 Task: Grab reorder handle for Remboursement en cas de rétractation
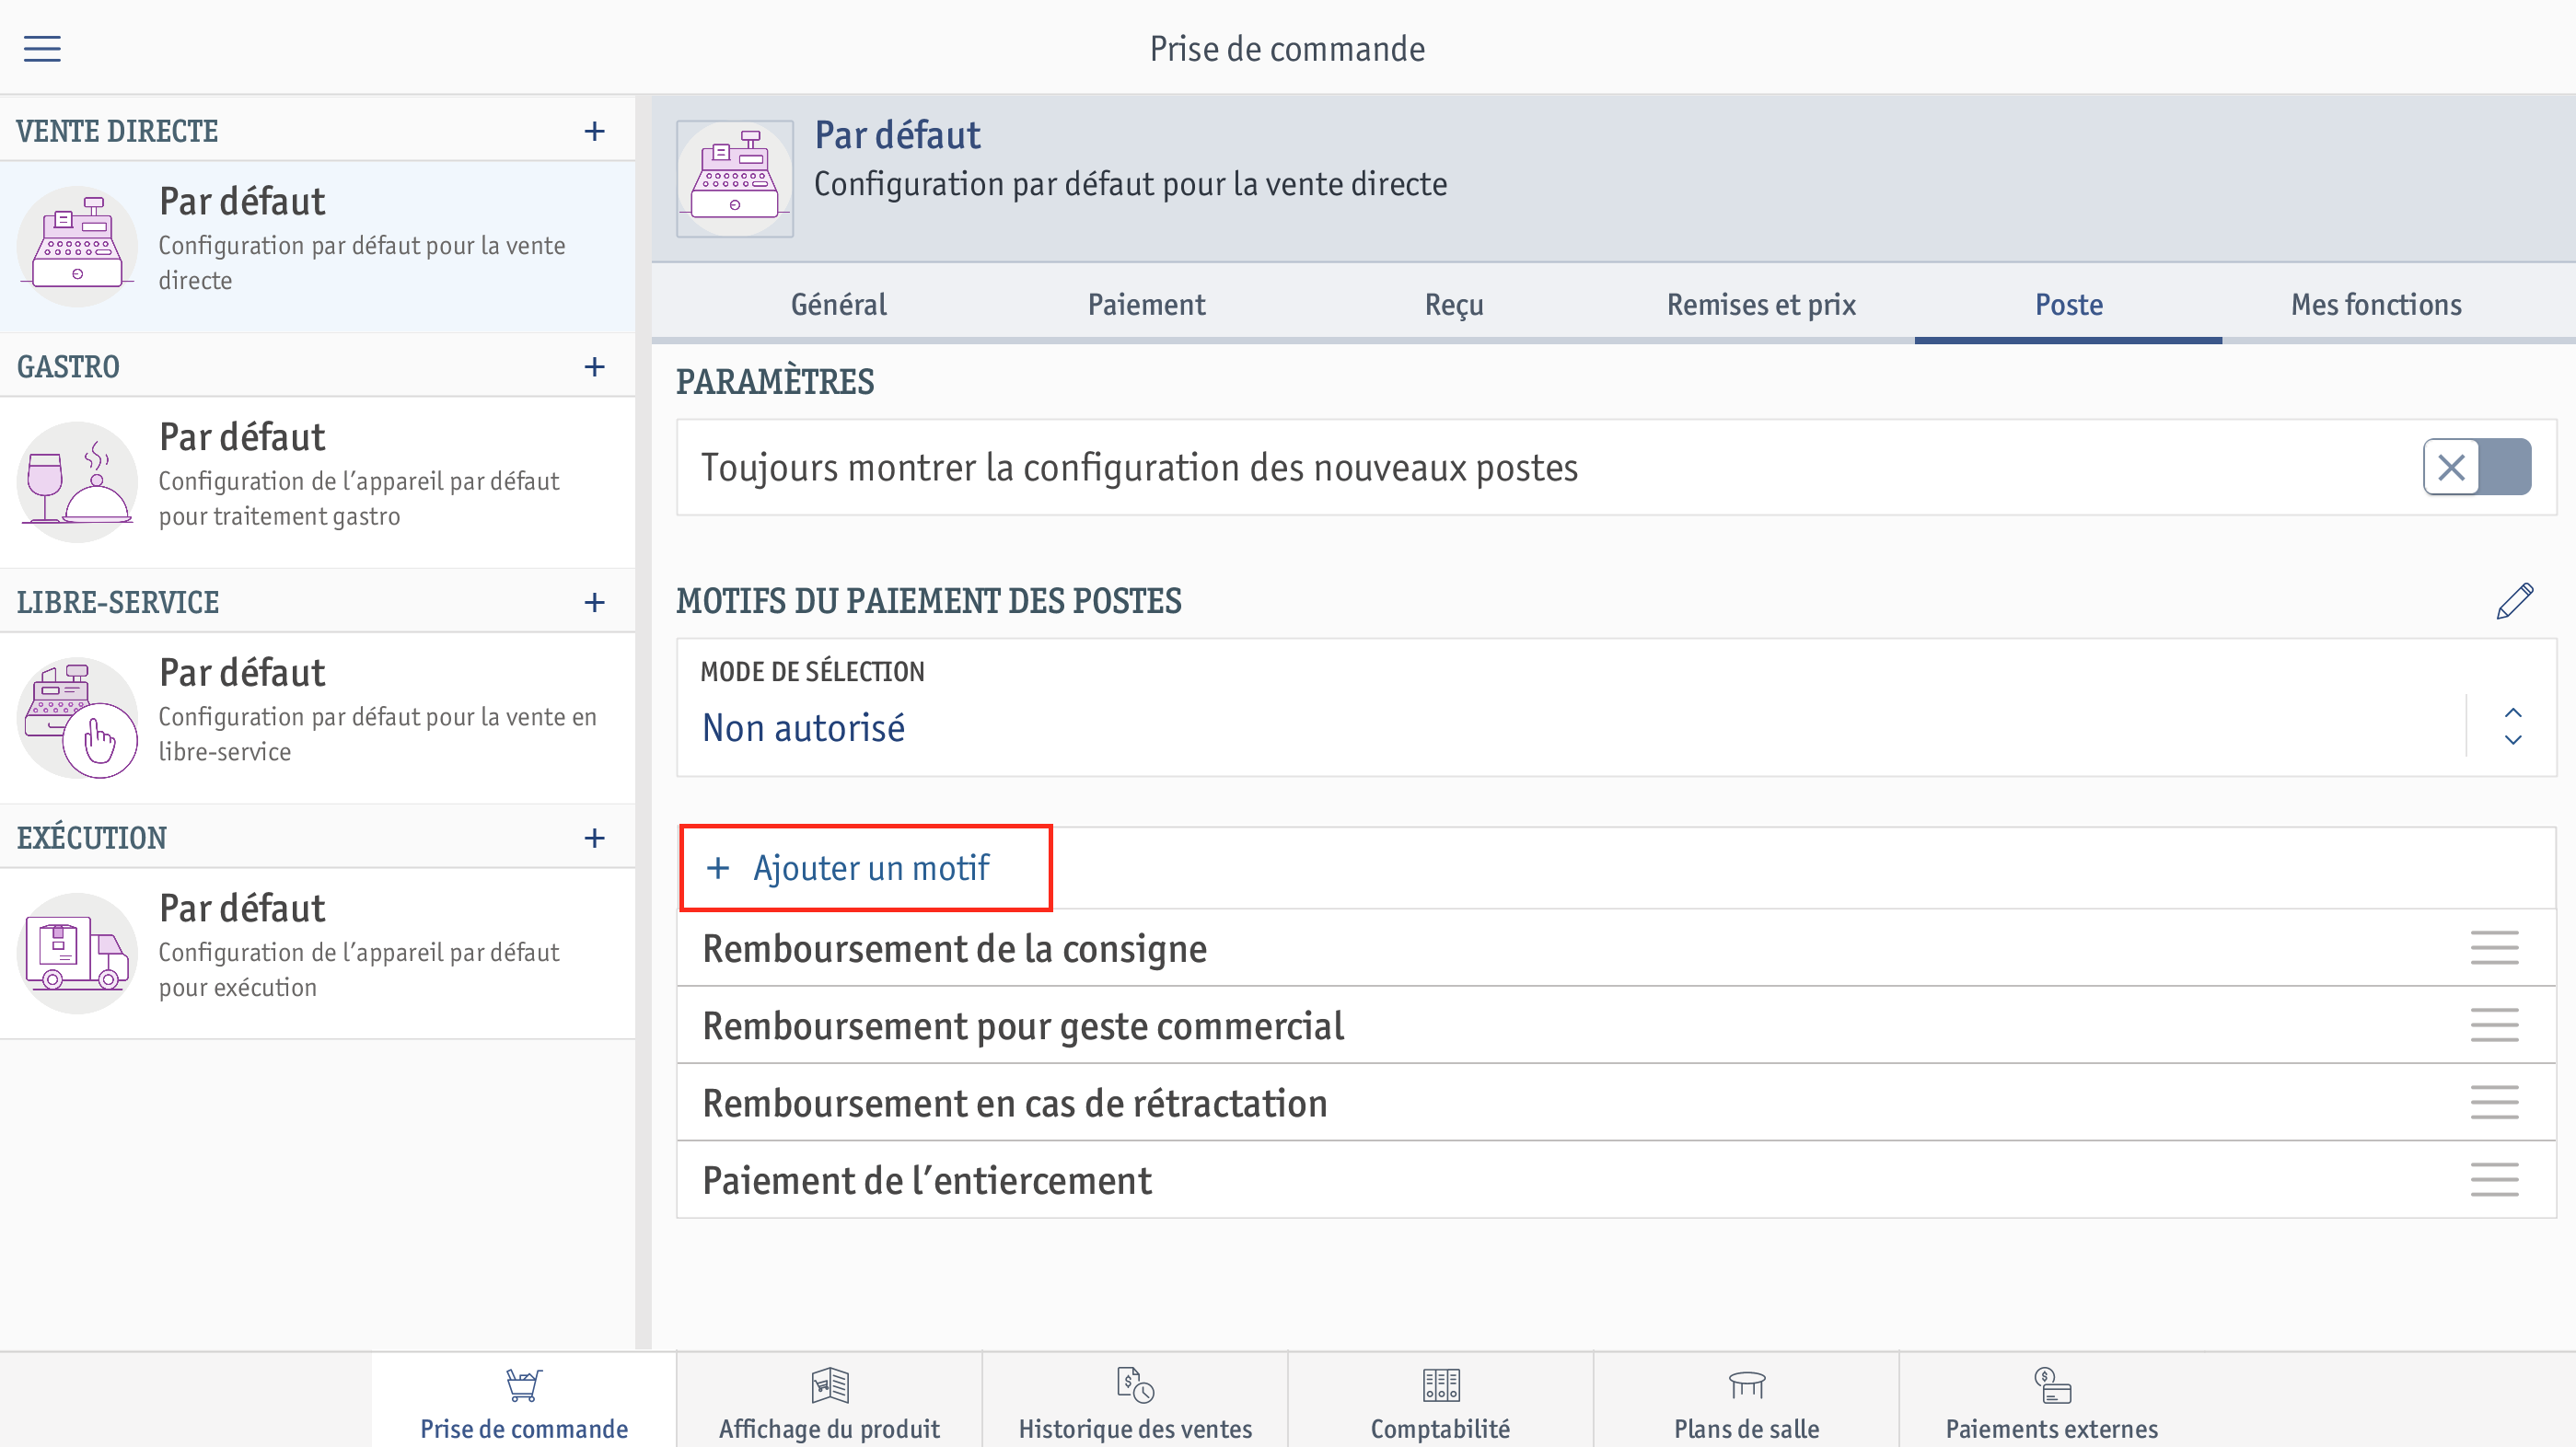click(x=2494, y=1102)
